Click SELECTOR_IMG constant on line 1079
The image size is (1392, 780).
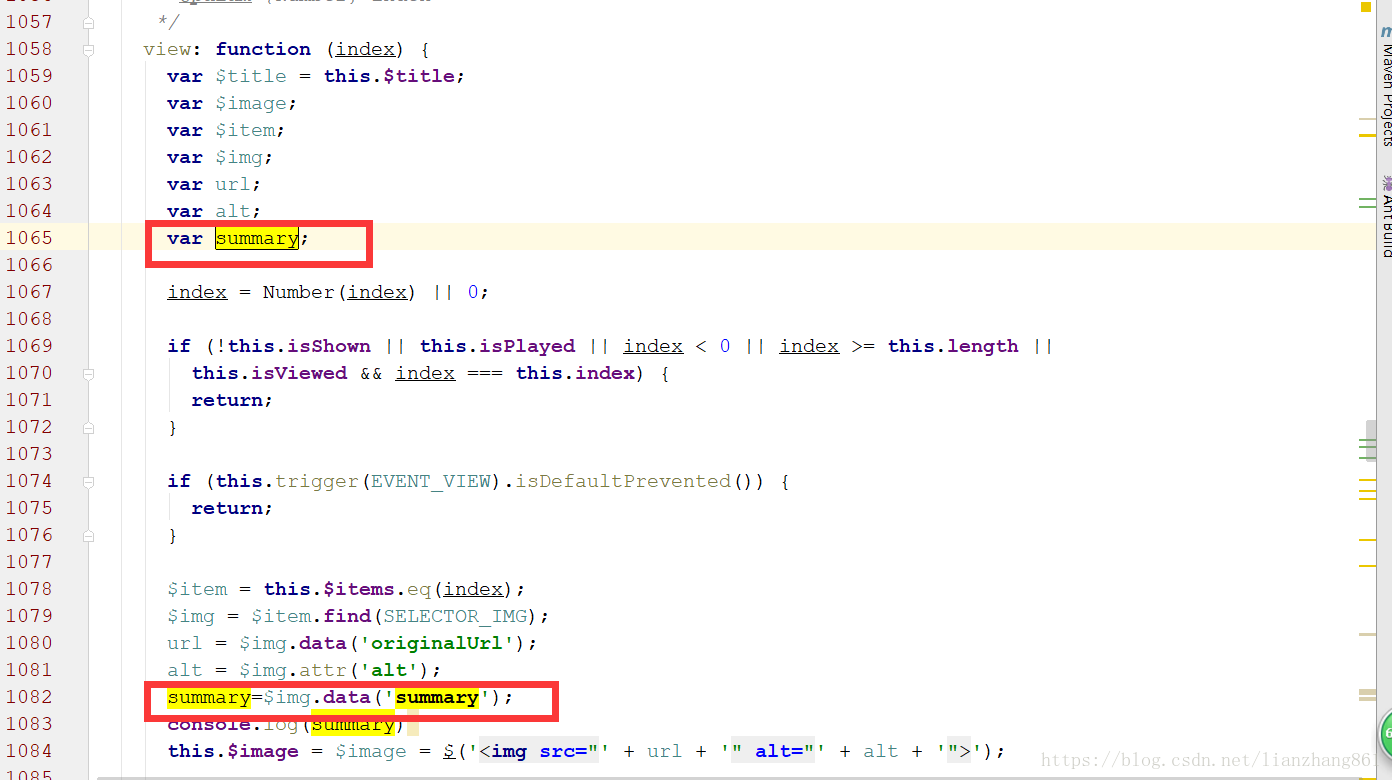[x=455, y=616]
